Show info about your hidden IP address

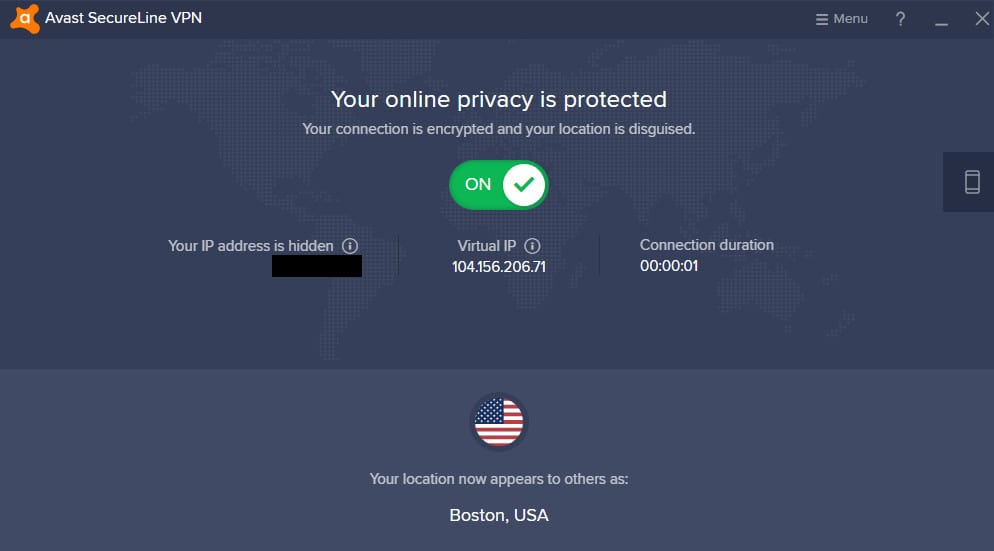click(350, 246)
